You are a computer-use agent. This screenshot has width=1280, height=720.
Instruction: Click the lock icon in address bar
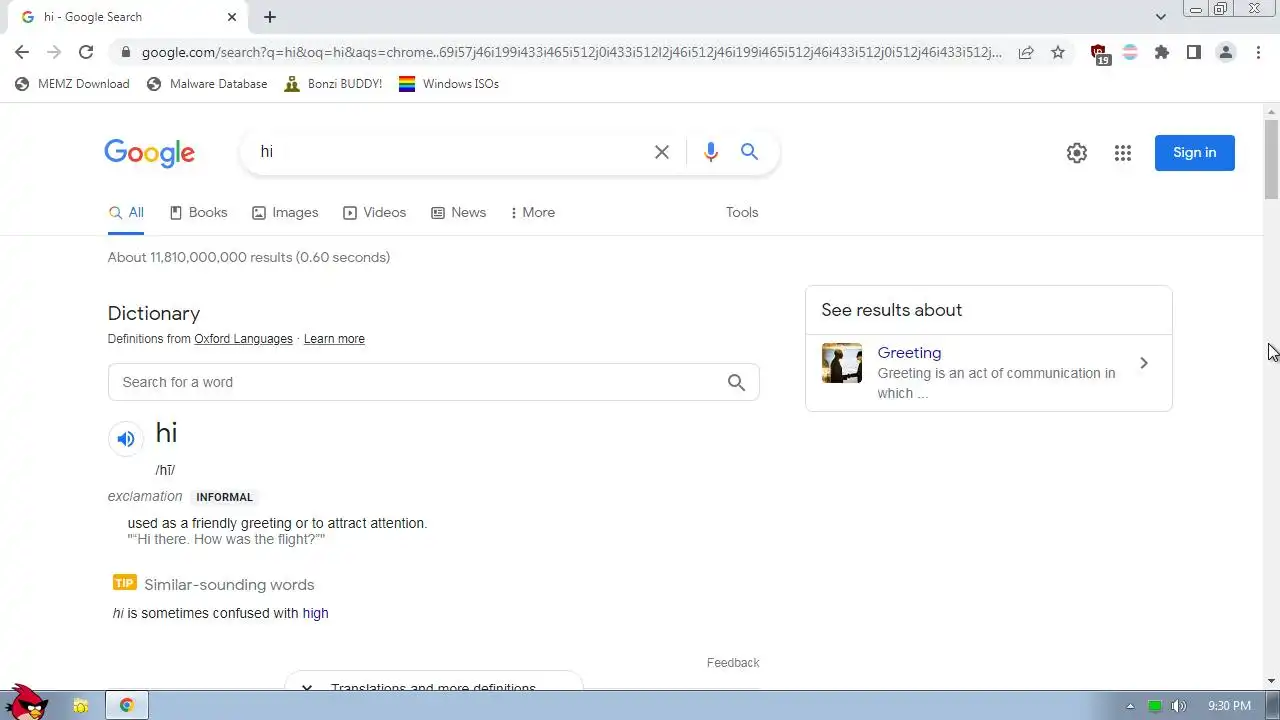125,53
